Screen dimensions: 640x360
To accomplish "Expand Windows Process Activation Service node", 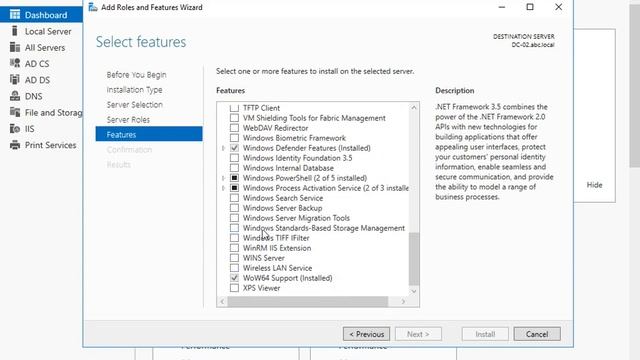I will coord(224,188).
